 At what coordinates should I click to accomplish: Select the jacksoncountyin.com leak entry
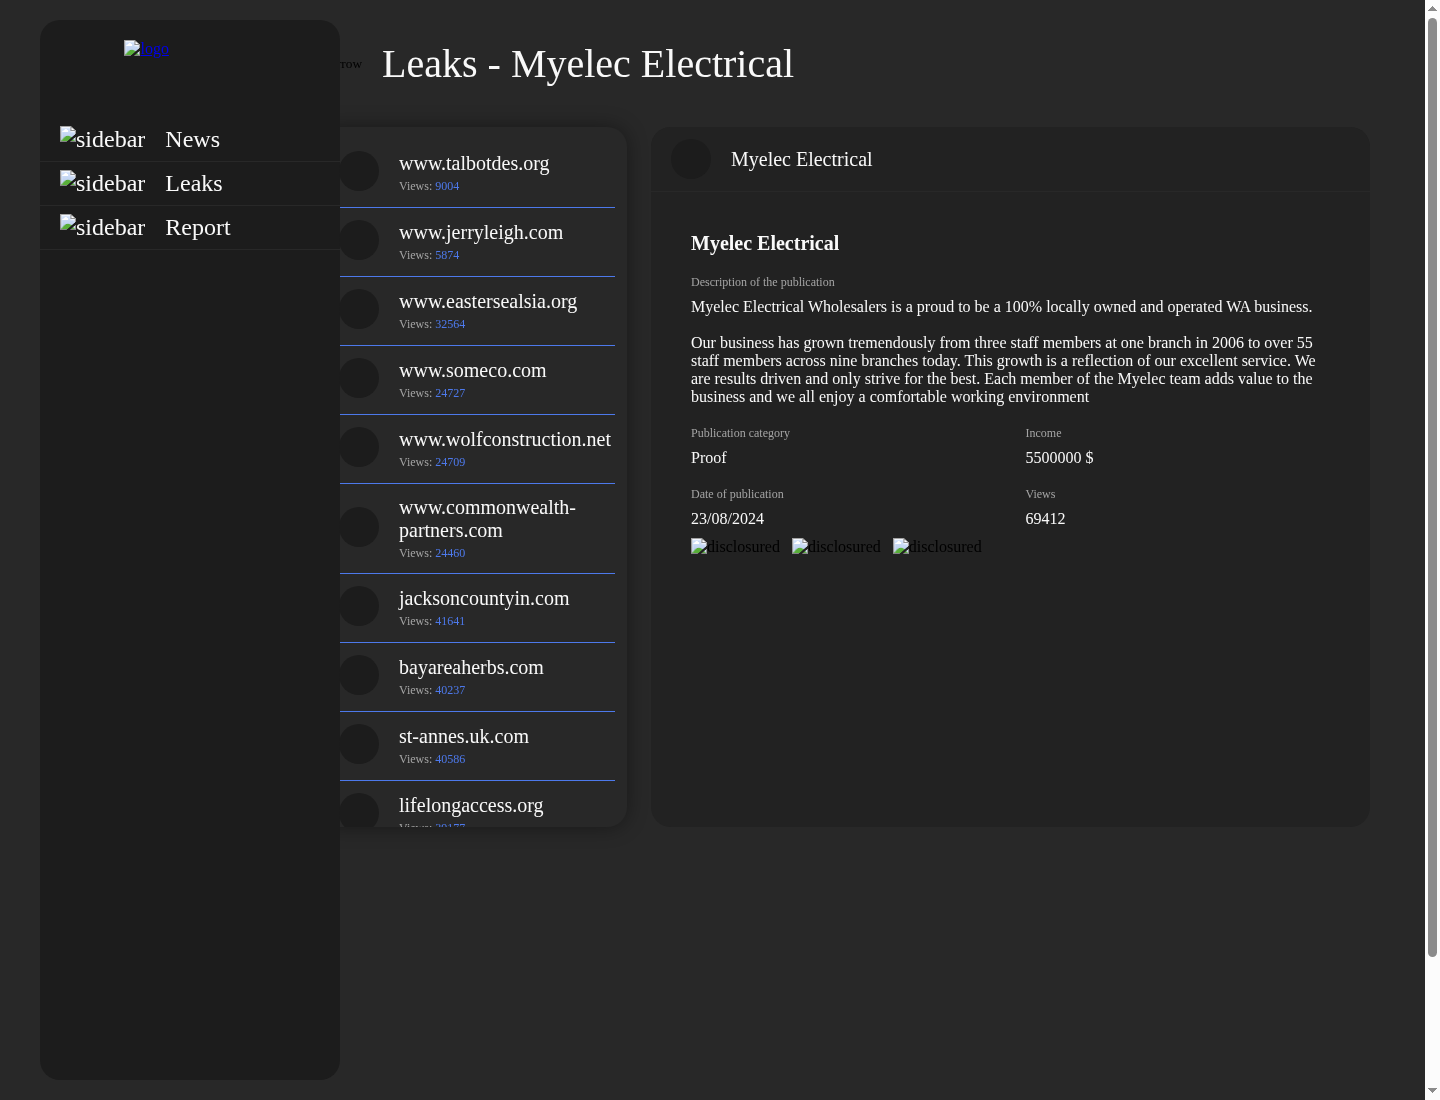477,608
